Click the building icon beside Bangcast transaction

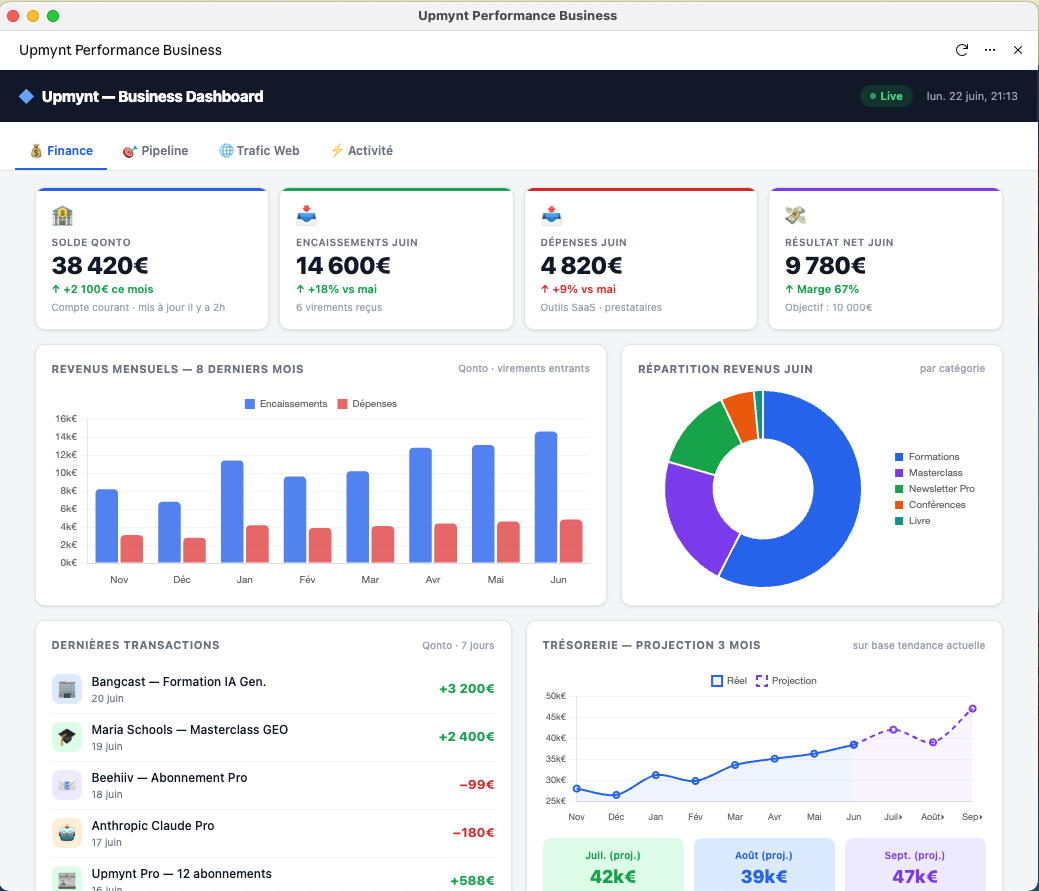[x=67, y=689]
